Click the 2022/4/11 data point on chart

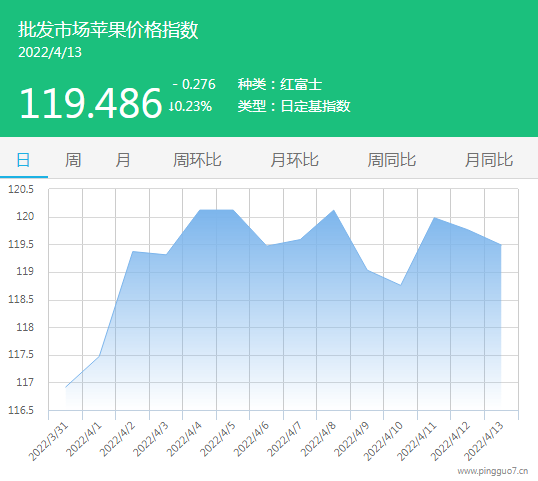tap(434, 218)
